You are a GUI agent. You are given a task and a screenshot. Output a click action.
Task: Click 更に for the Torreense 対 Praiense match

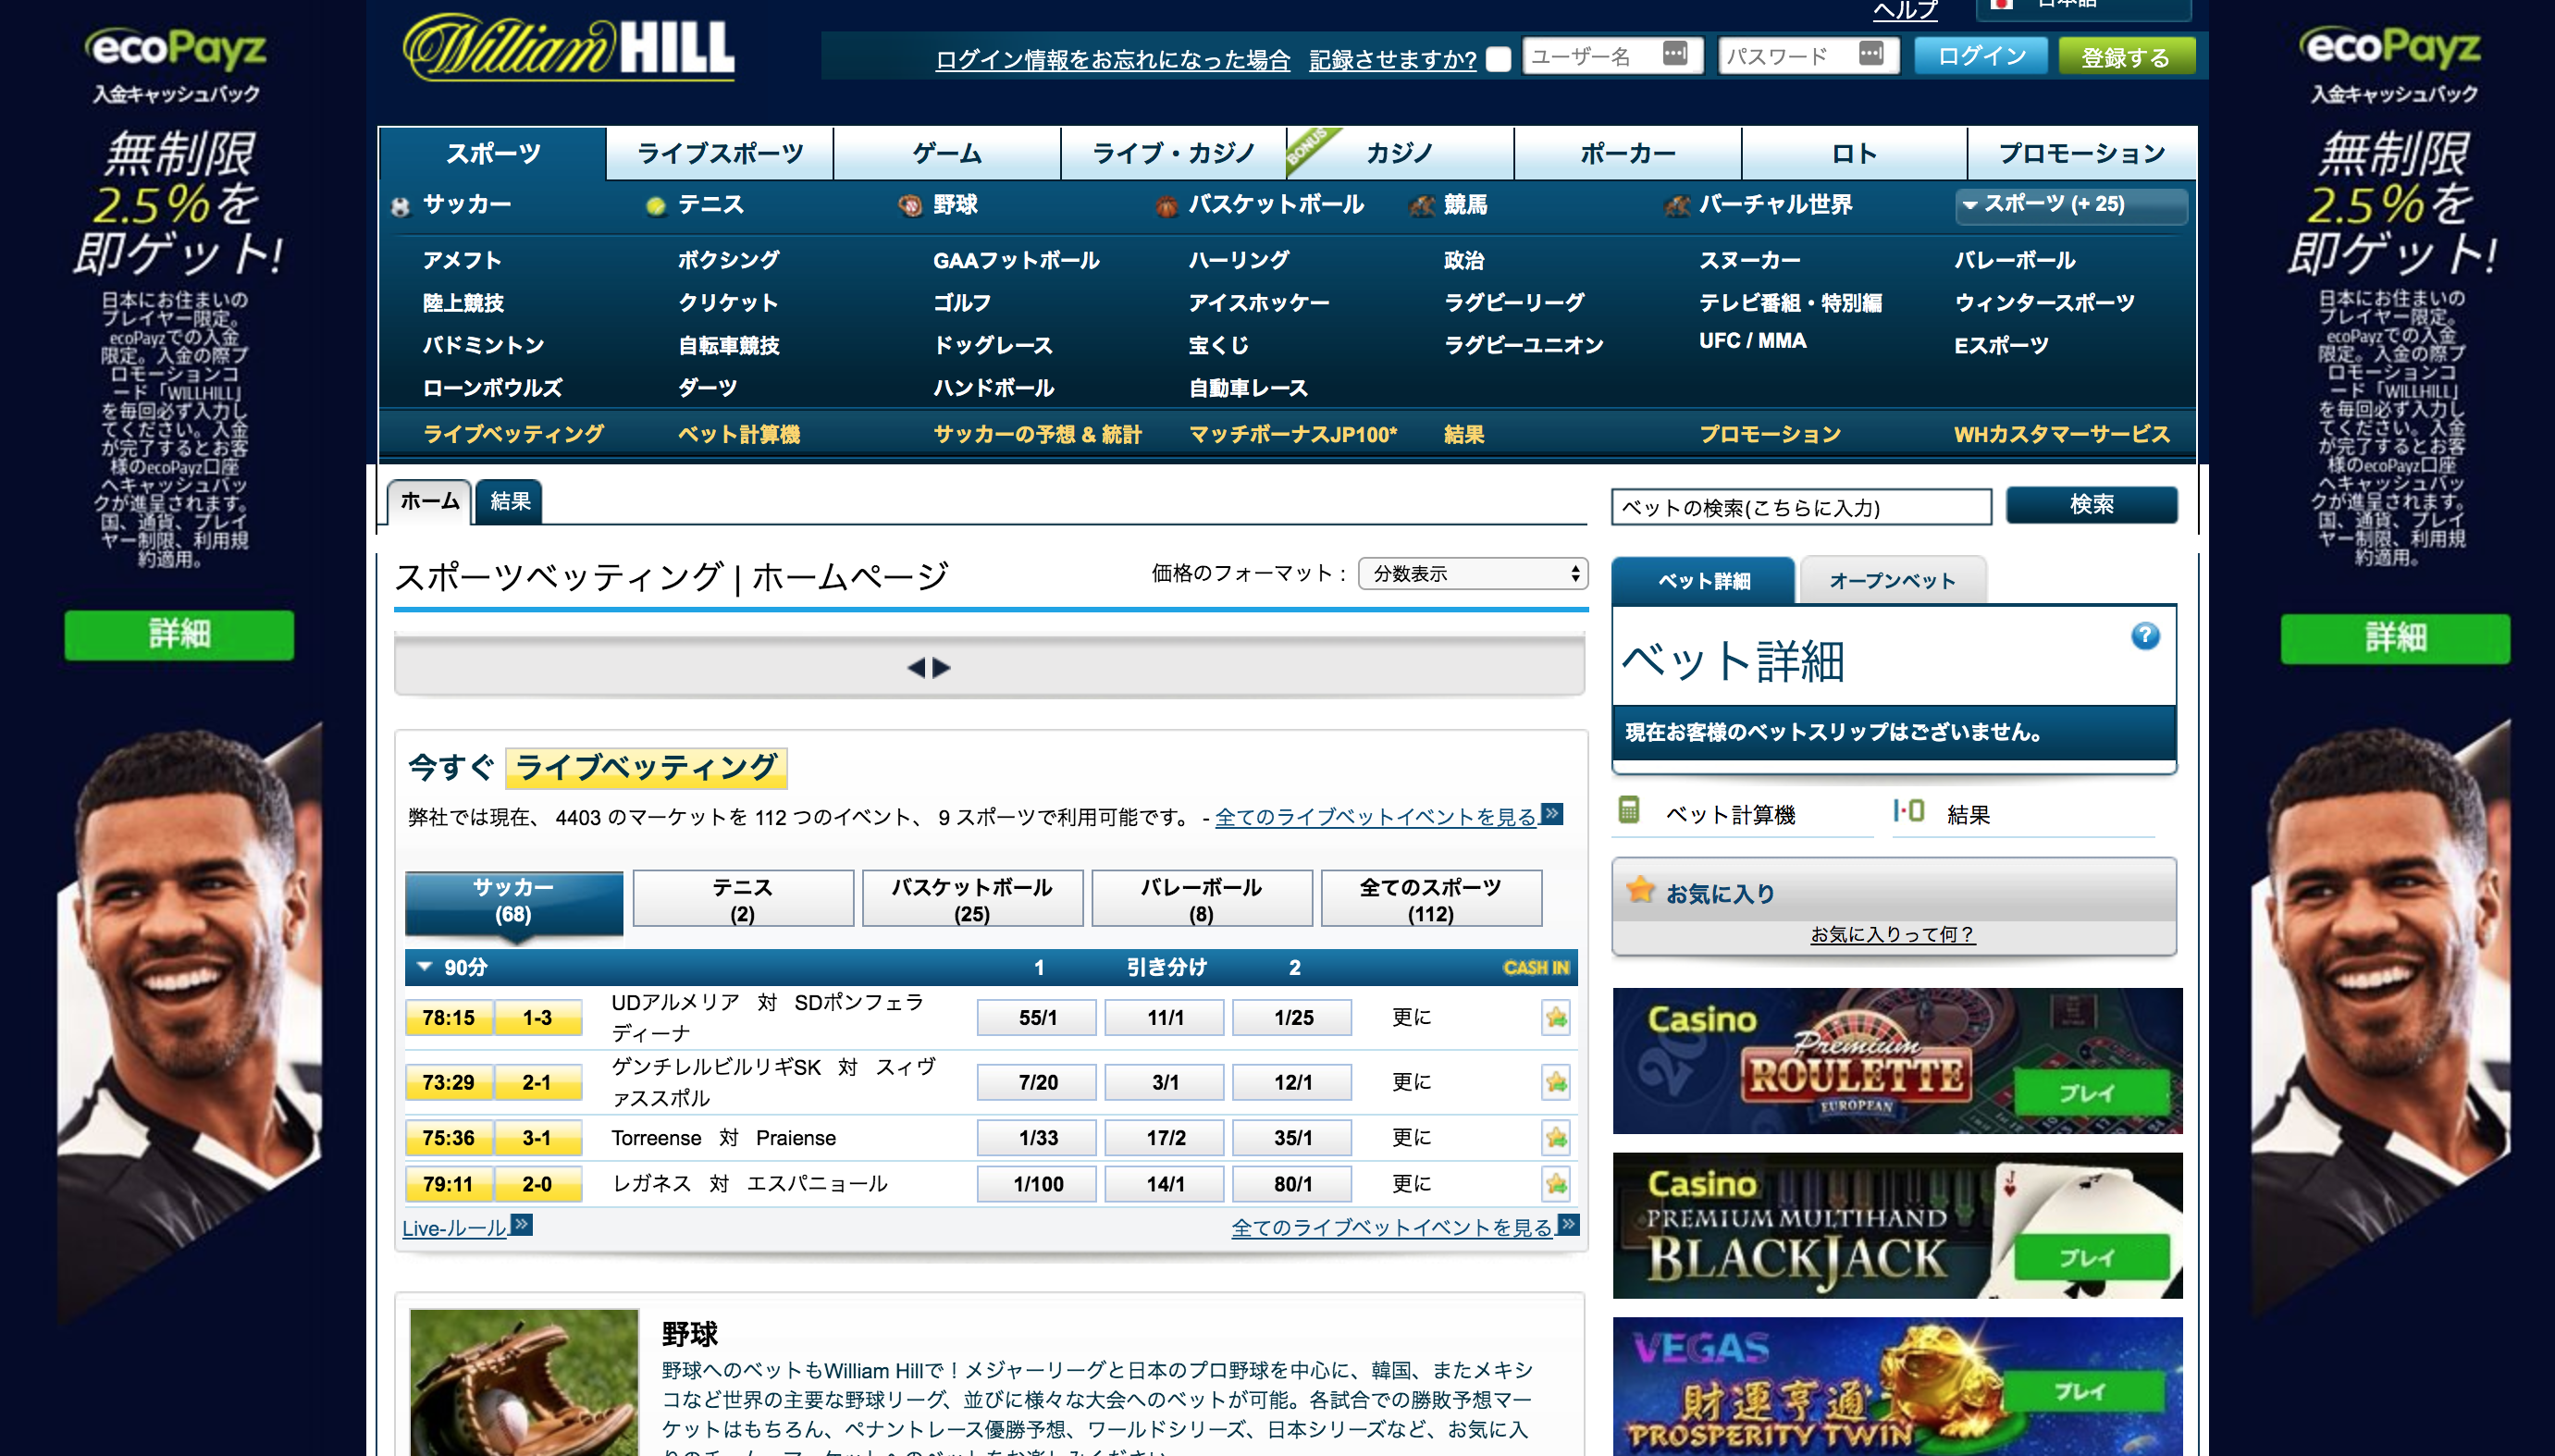pyautogui.click(x=1411, y=1137)
